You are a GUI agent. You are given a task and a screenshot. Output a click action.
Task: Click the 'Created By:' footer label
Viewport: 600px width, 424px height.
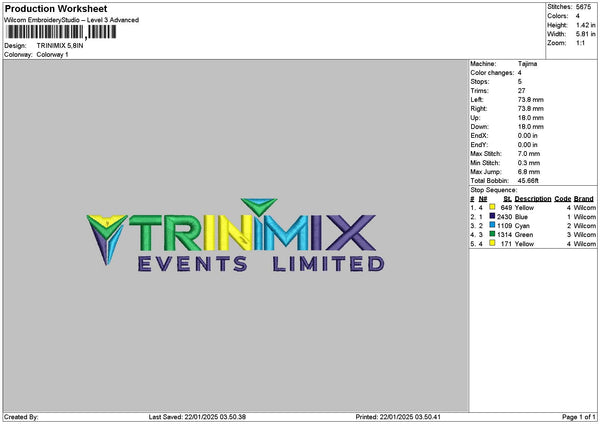[21, 417]
